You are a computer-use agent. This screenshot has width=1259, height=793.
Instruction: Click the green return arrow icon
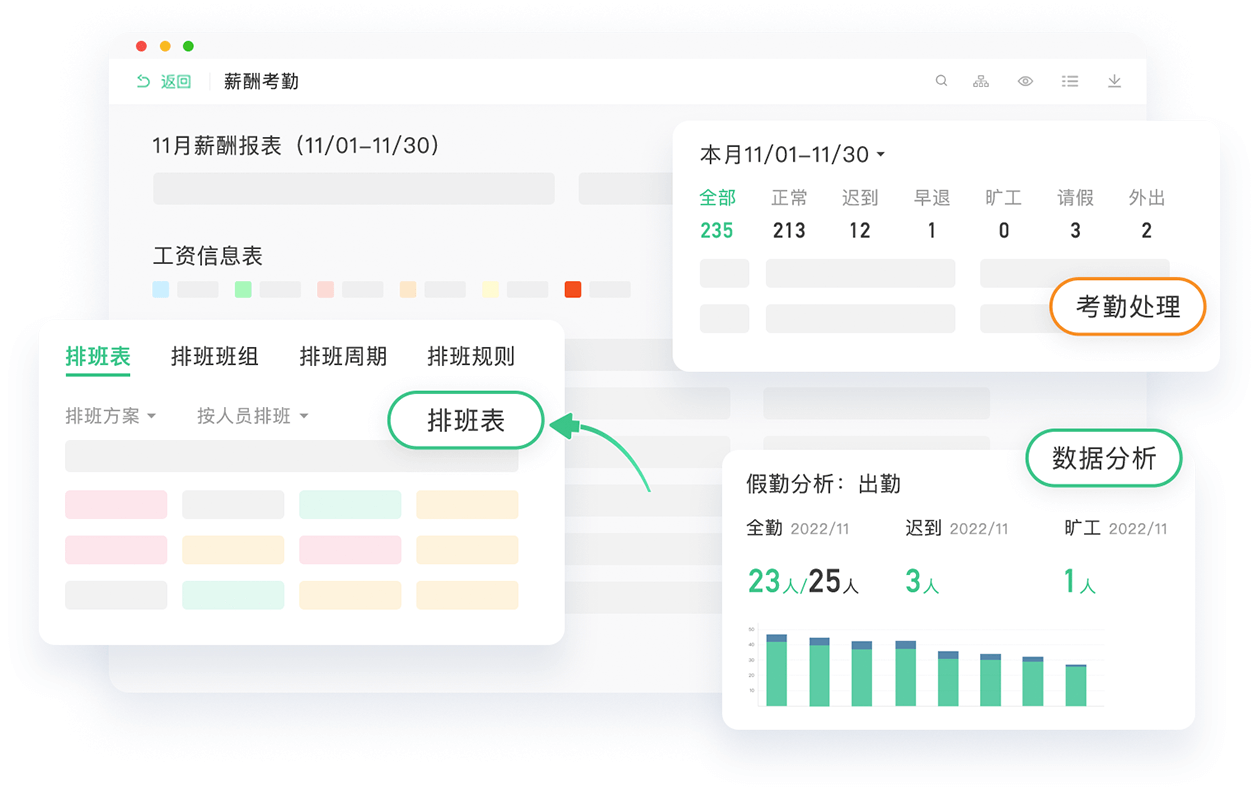[x=144, y=82]
